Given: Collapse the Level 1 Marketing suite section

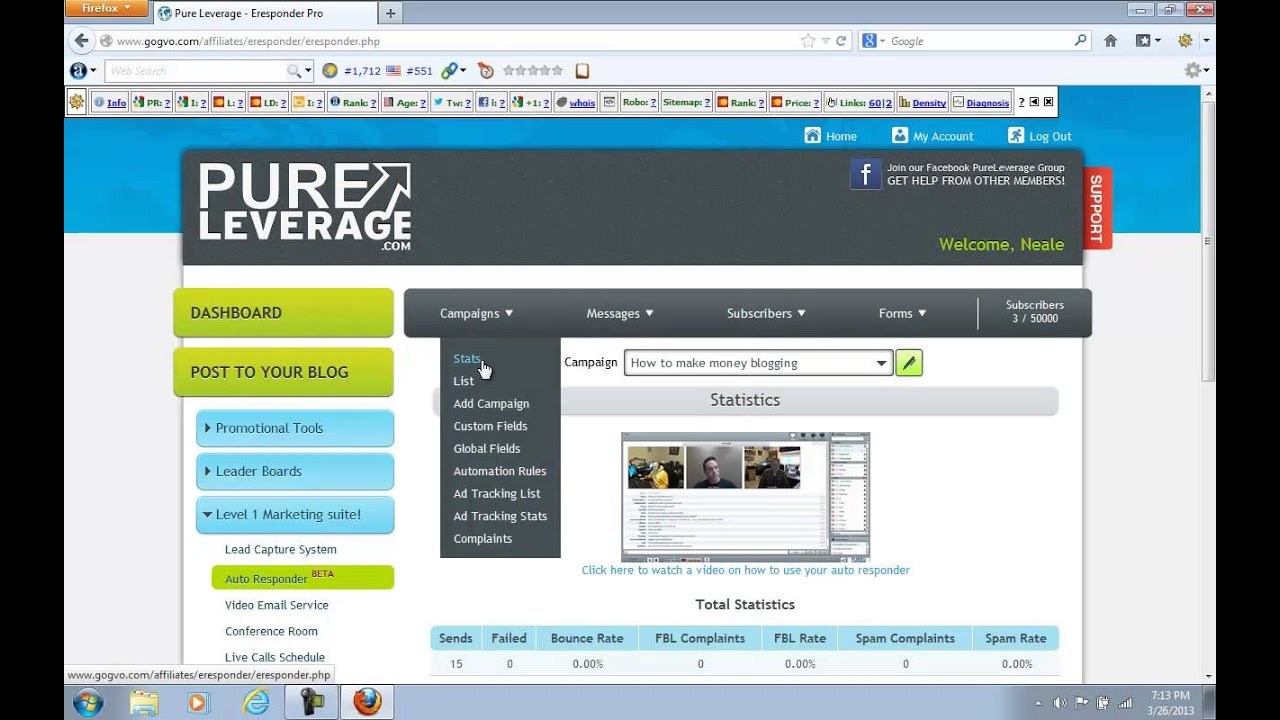Looking at the screenshot, I should click(295, 514).
